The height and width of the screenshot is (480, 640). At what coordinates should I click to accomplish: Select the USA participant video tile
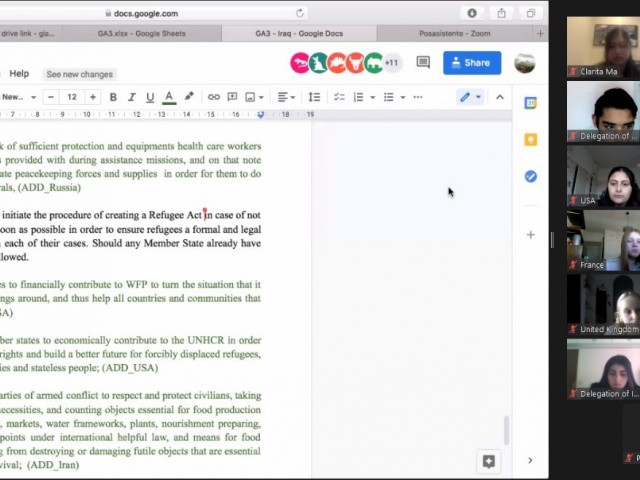point(603,176)
